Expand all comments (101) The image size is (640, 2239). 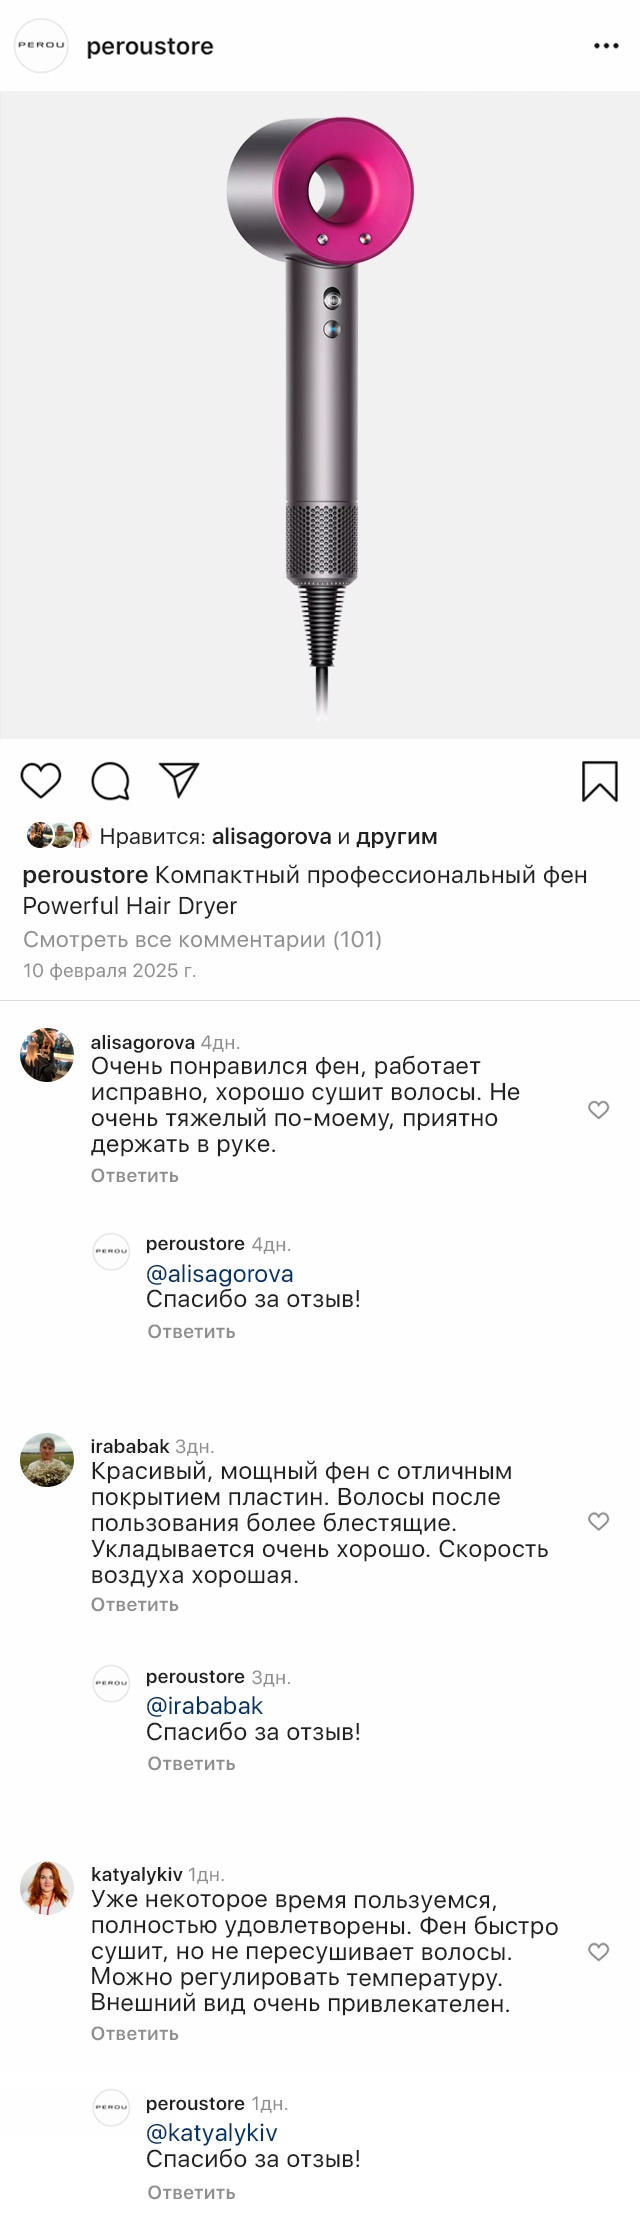pyautogui.click(x=202, y=939)
